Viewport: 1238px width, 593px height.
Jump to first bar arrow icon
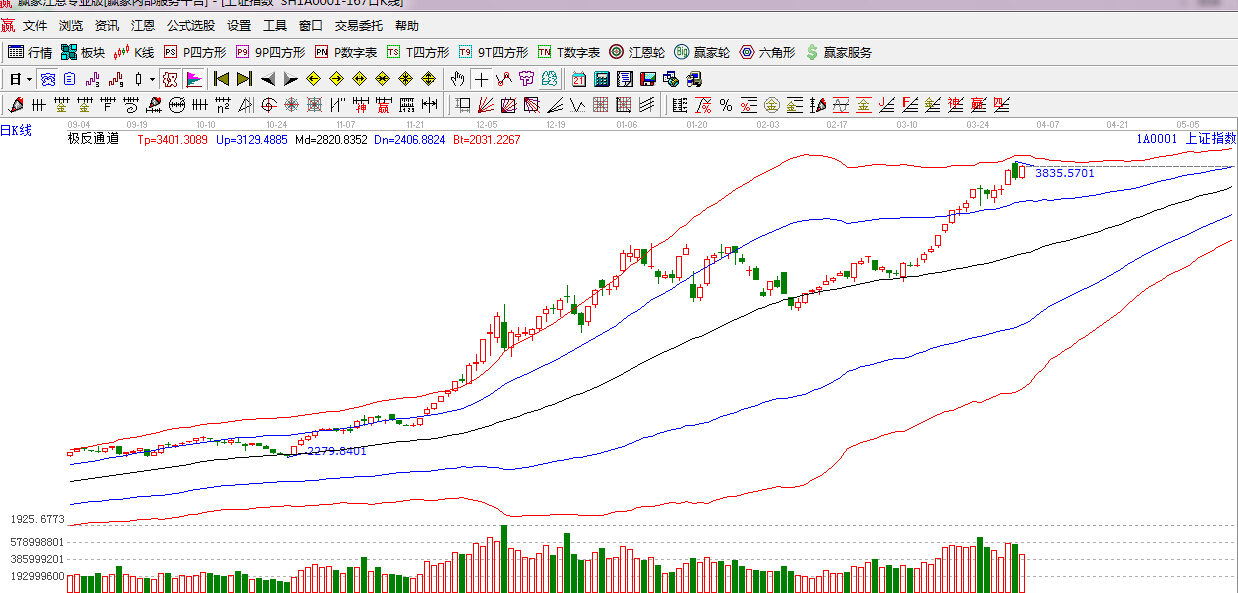[x=221, y=79]
